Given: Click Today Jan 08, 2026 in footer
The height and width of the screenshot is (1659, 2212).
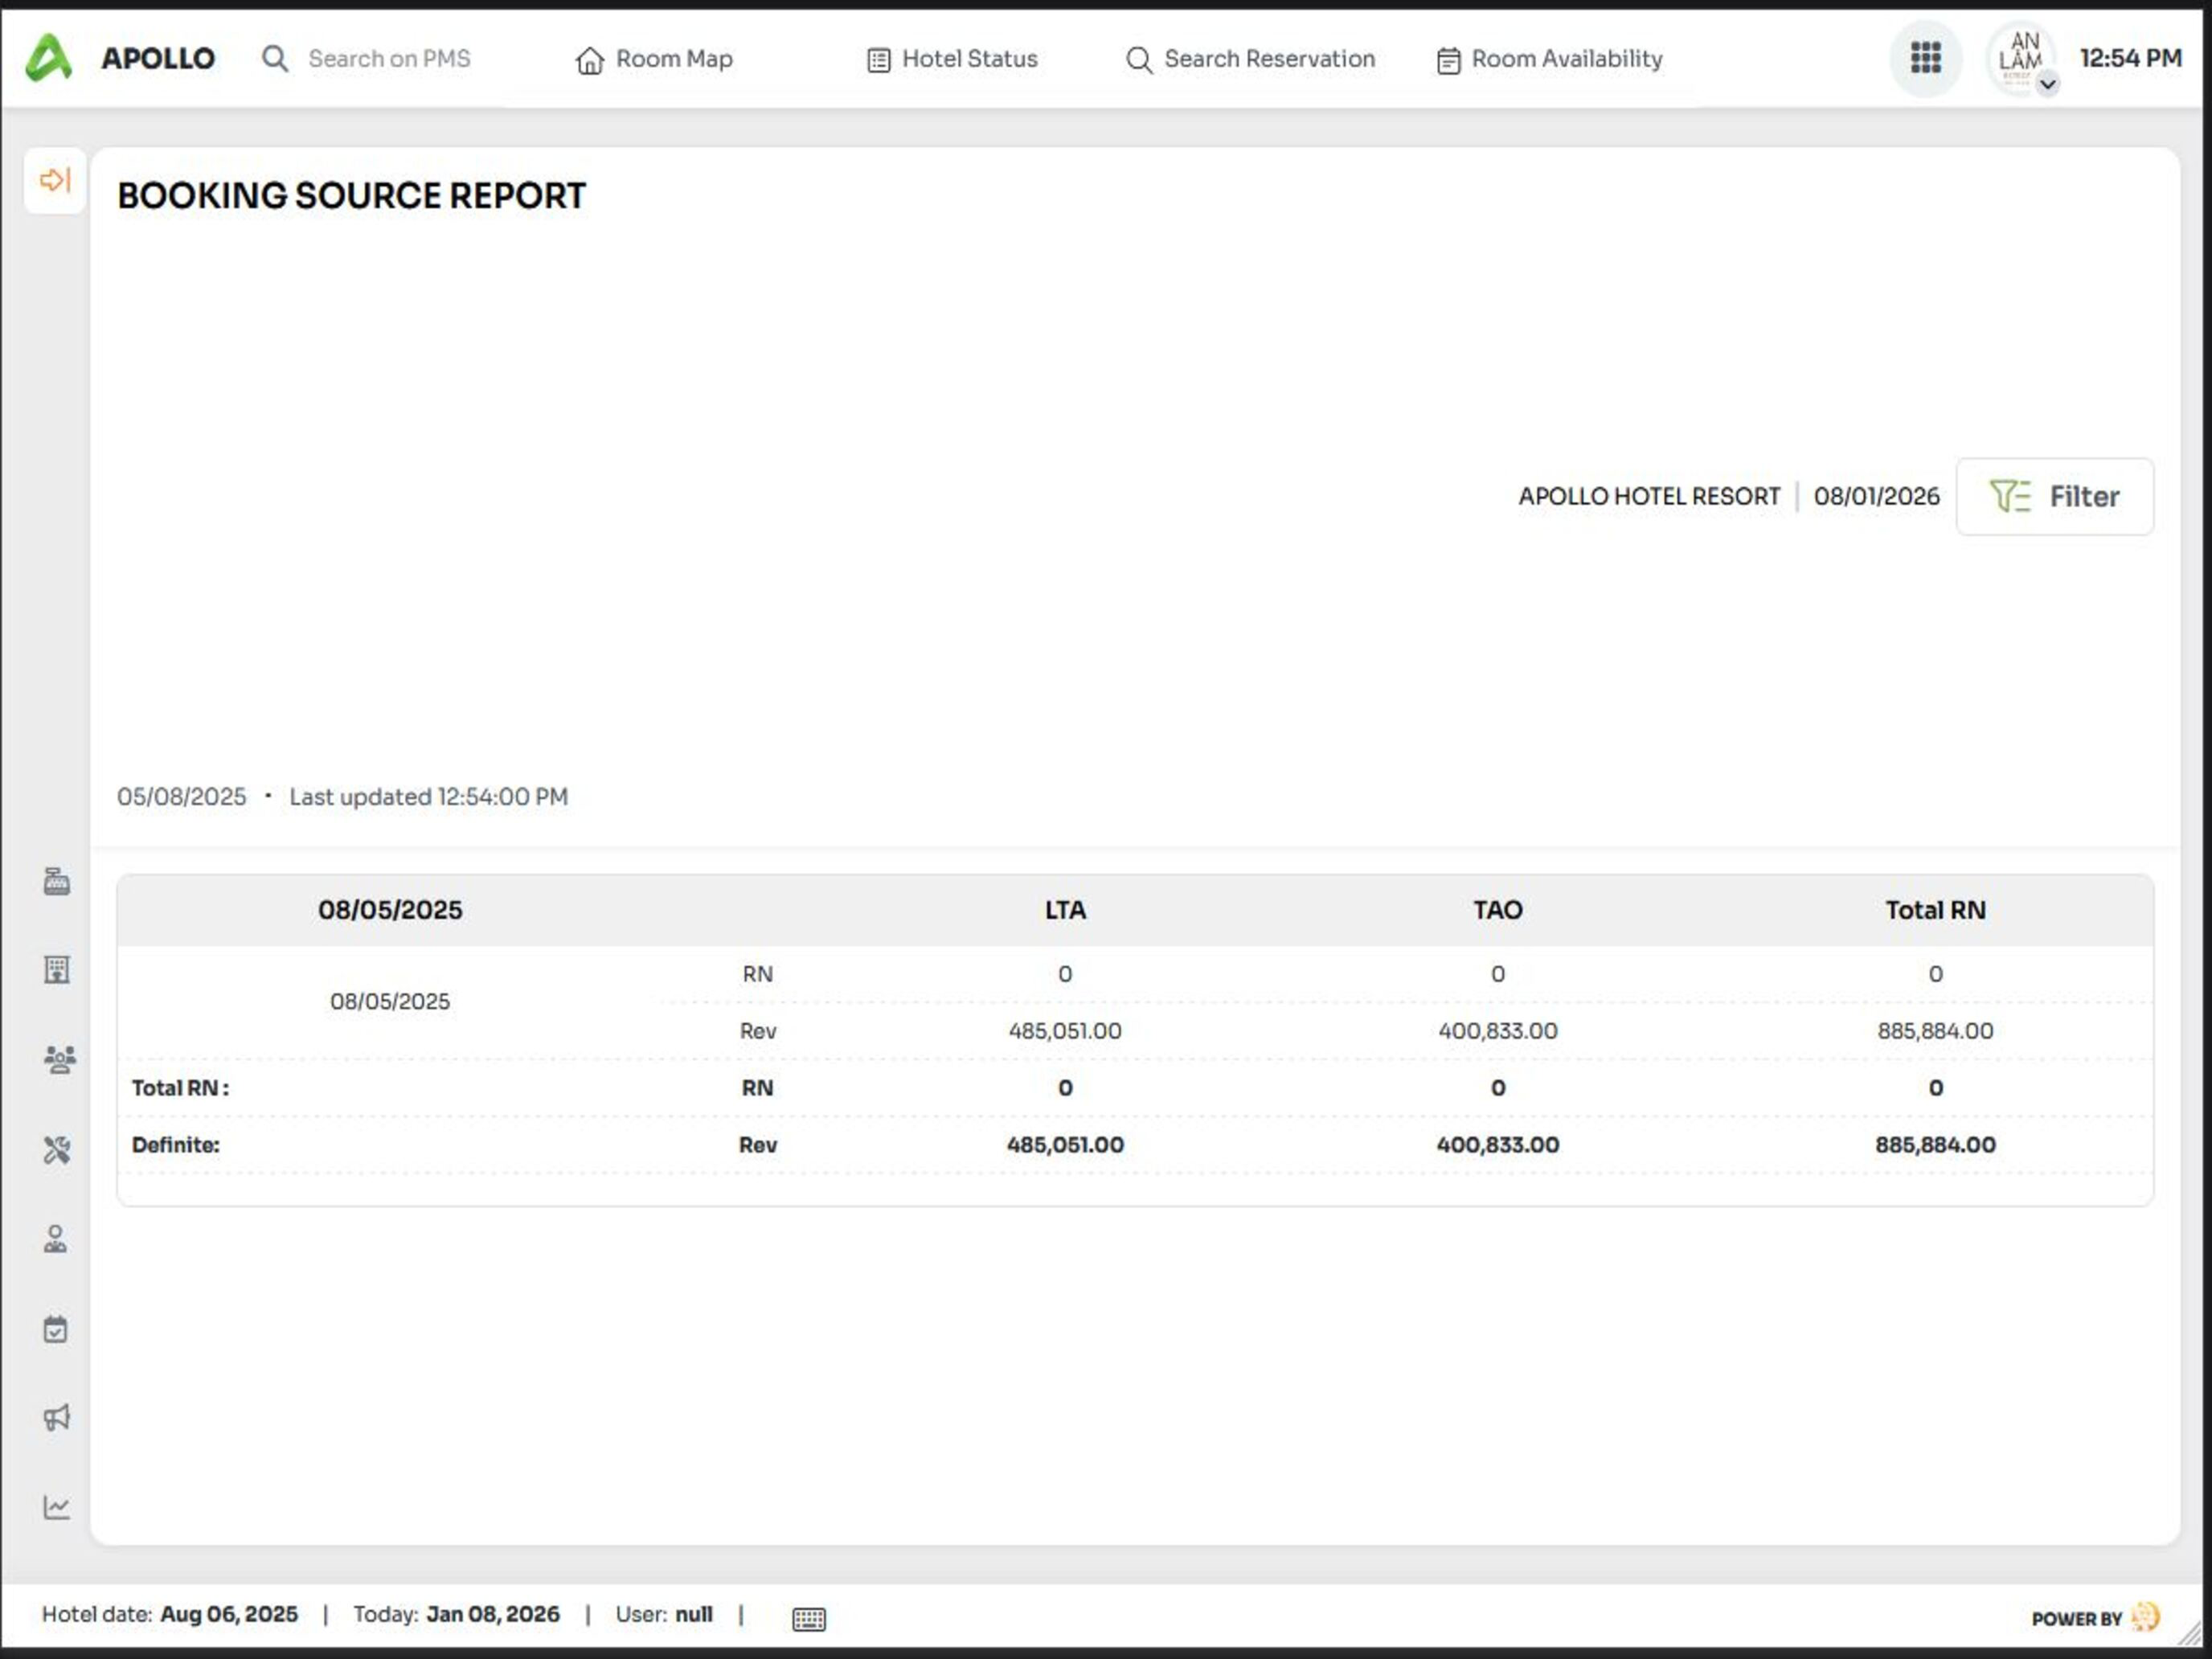Looking at the screenshot, I should [456, 1614].
